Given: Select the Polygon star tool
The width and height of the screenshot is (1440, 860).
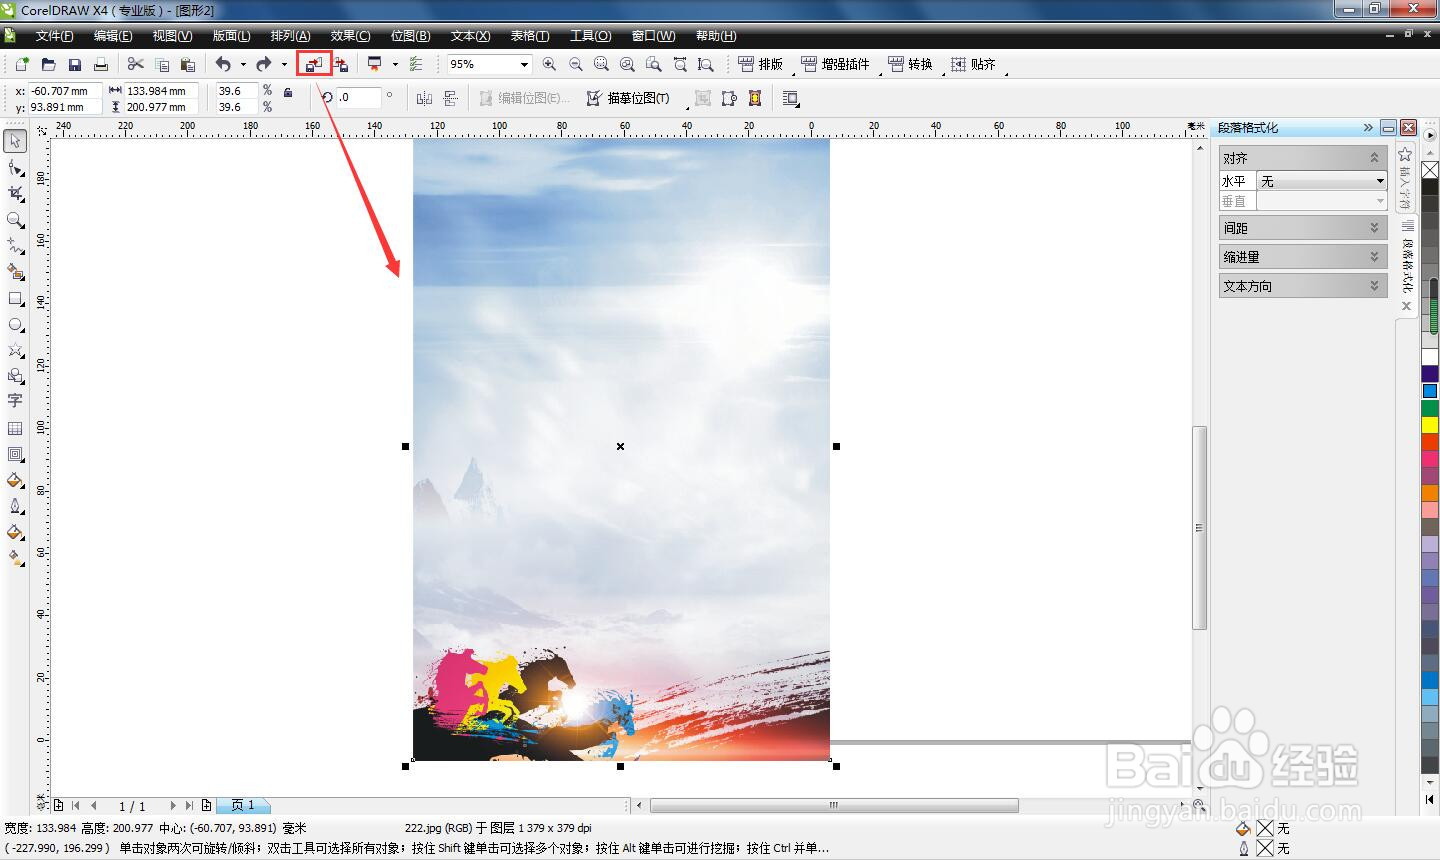Looking at the screenshot, I should 15,350.
